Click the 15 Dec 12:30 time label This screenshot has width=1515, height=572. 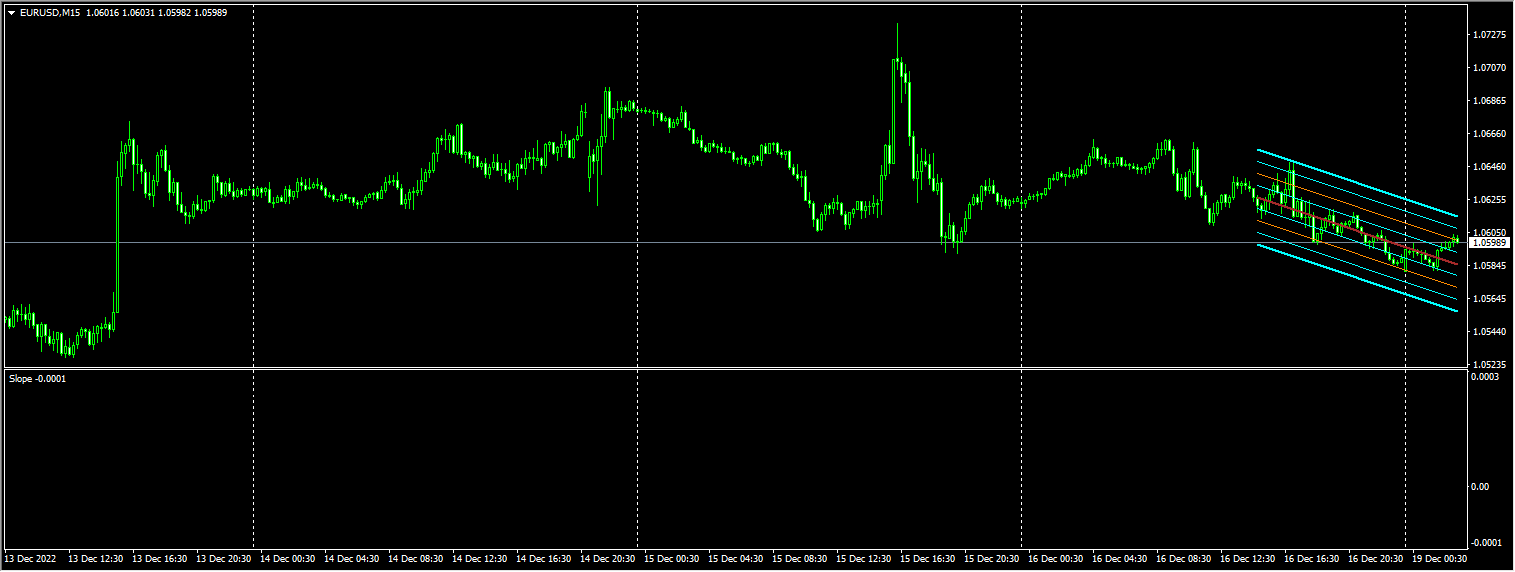(x=864, y=559)
